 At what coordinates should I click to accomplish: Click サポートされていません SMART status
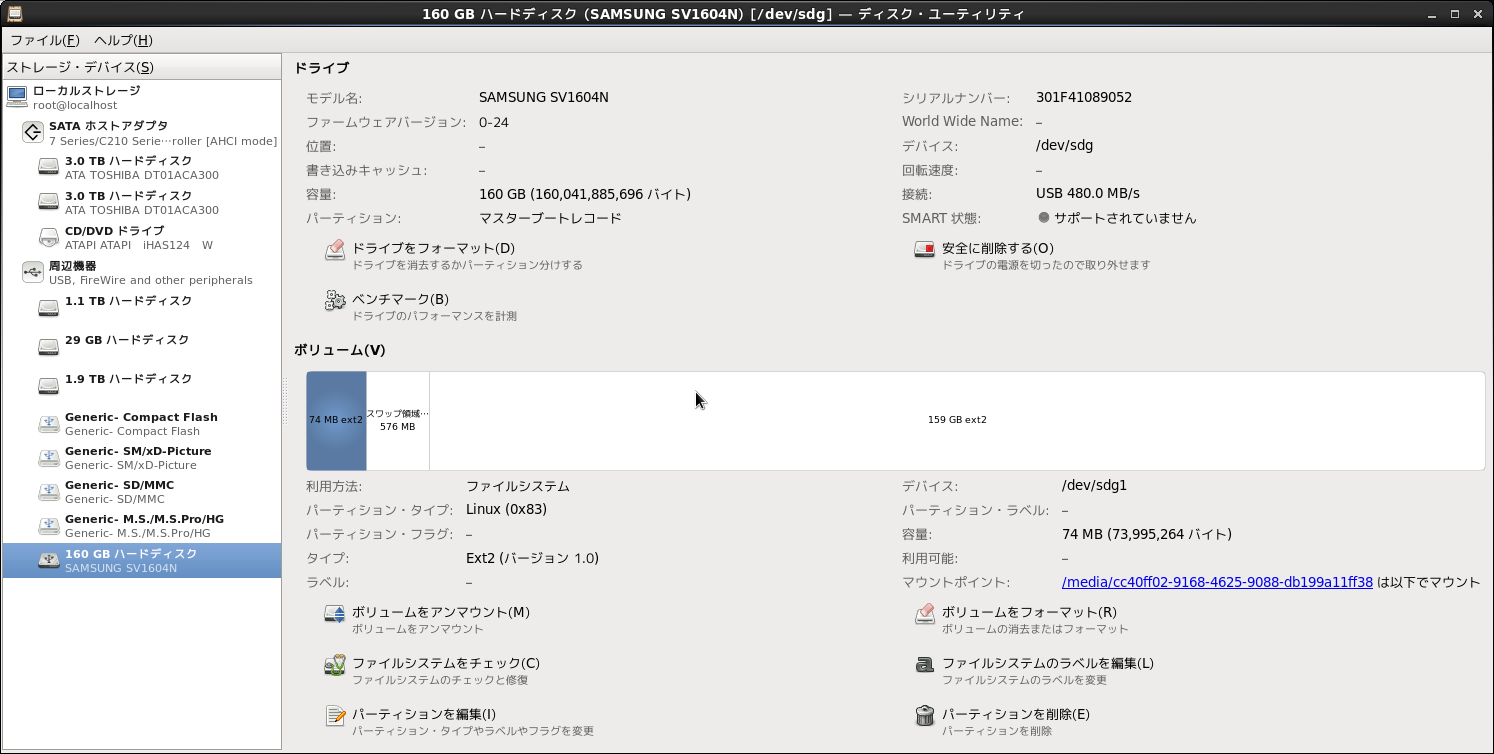tap(1125, 218)
